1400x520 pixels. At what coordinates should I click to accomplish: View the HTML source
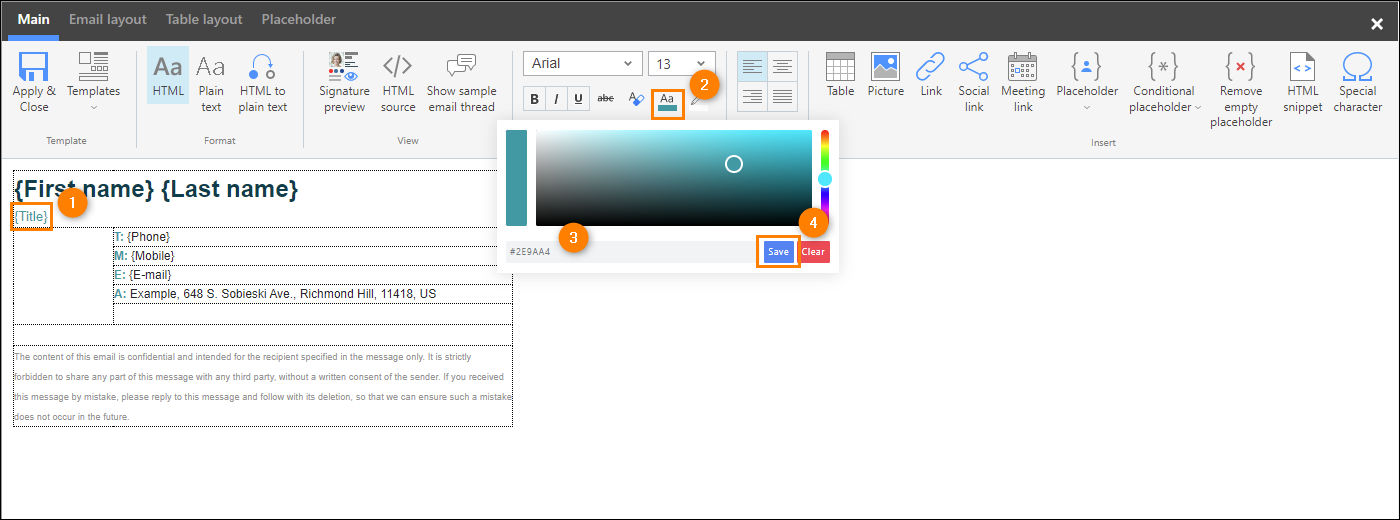[398, 82]
